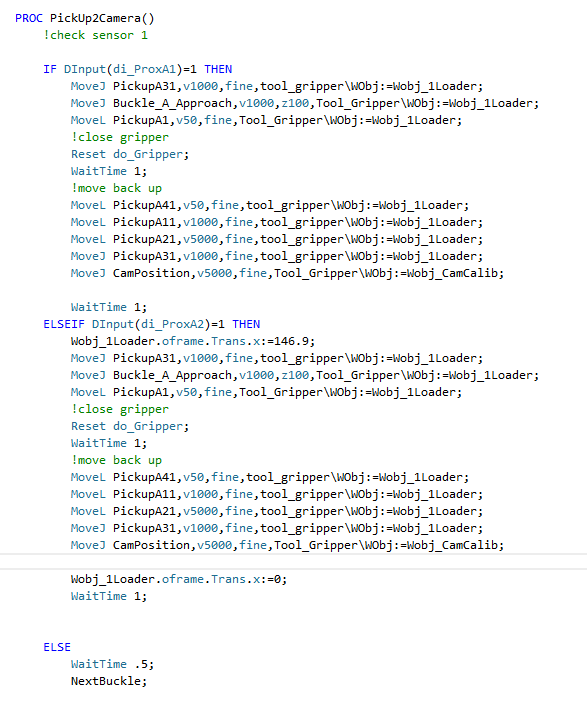This screenshot has width=587, height=713.
Task: Place cursor on the 146.9 value
Action: [294, 341]
